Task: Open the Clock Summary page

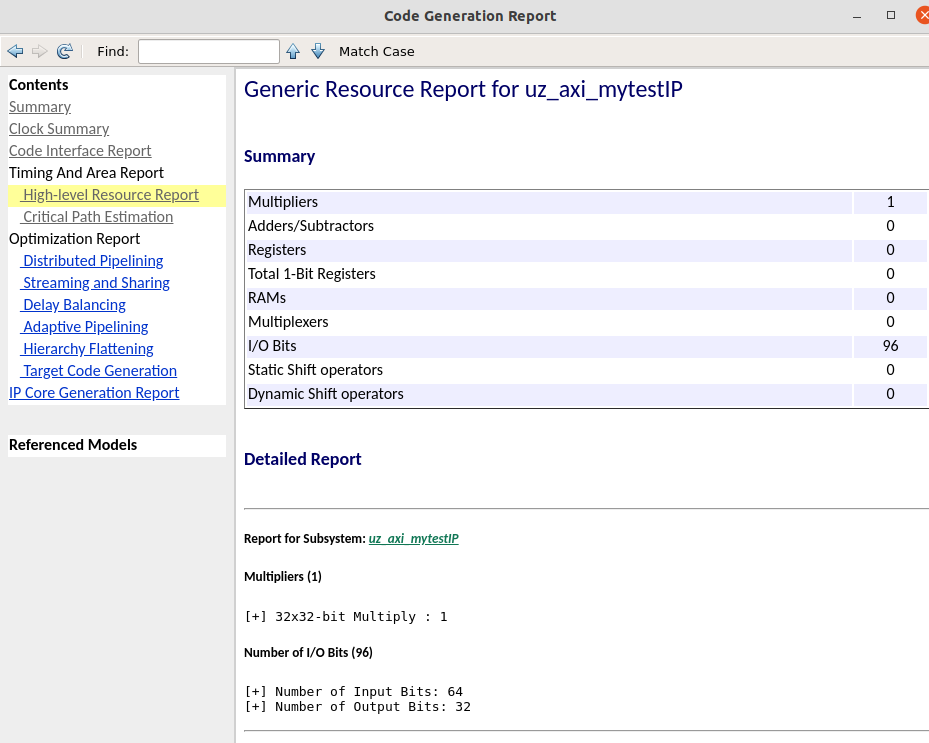Action: (x=59, y=129)
